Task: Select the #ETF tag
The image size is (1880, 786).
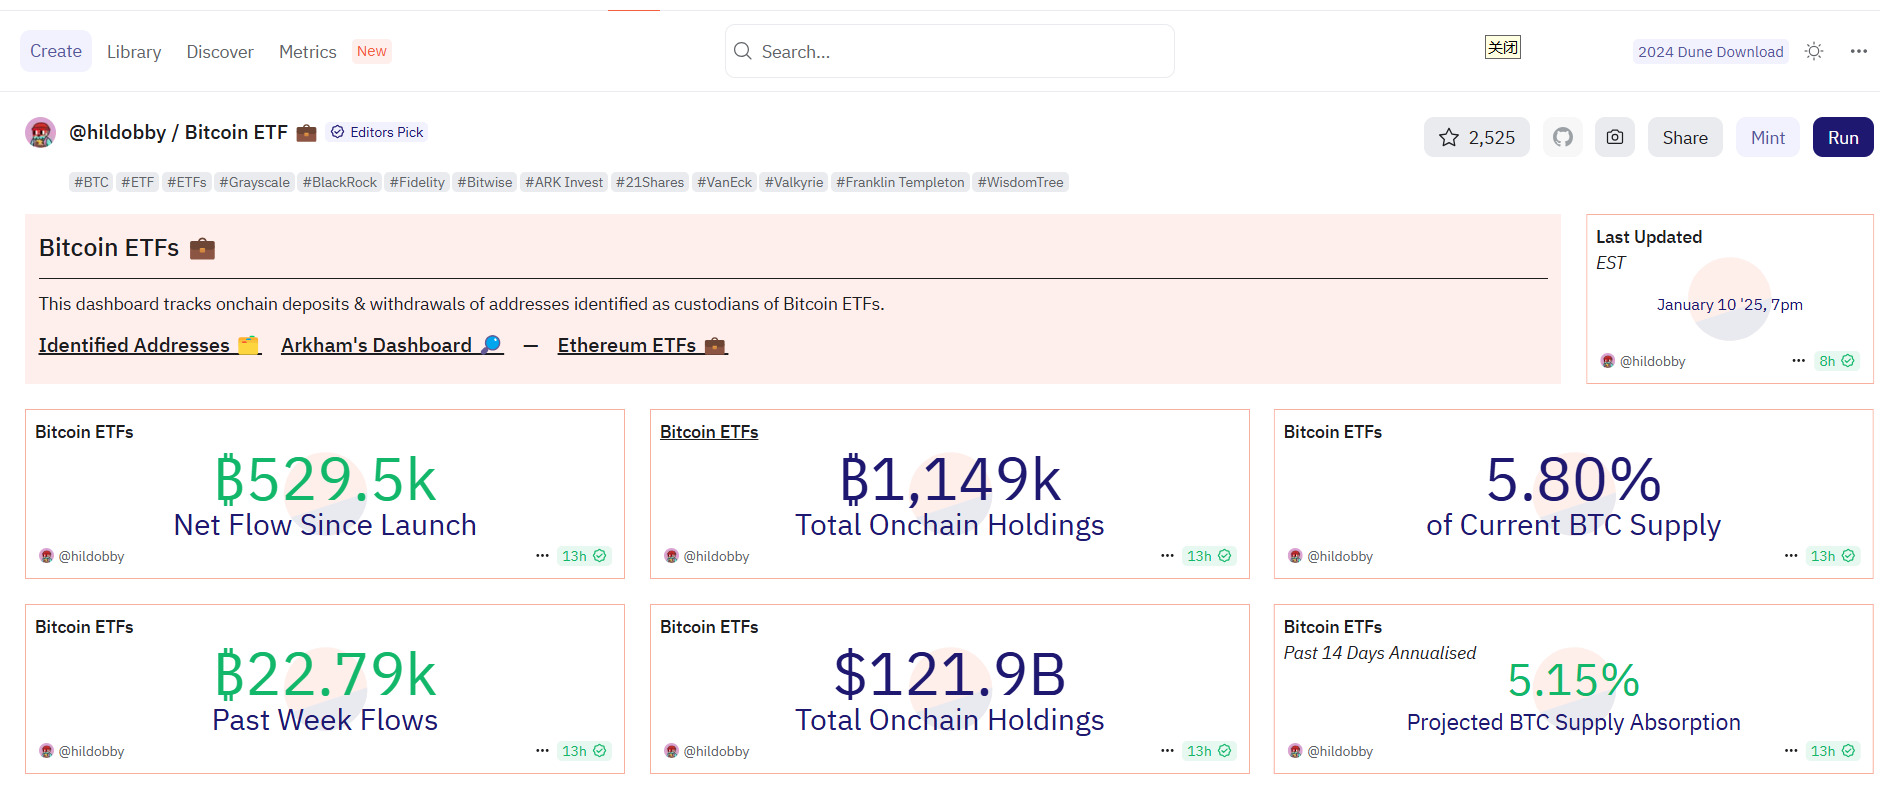Action: coord(137,182)
